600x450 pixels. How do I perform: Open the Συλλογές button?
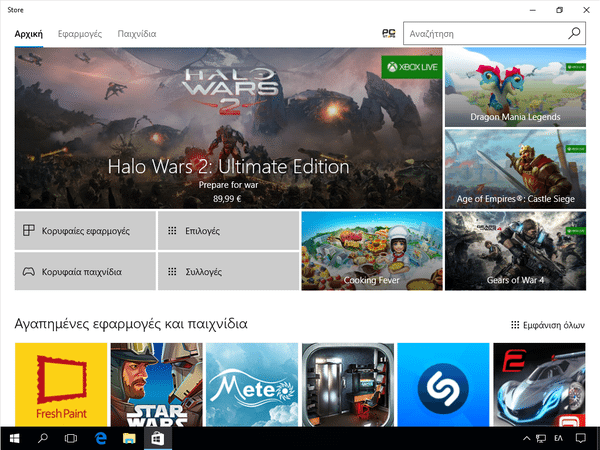(229, 271)
